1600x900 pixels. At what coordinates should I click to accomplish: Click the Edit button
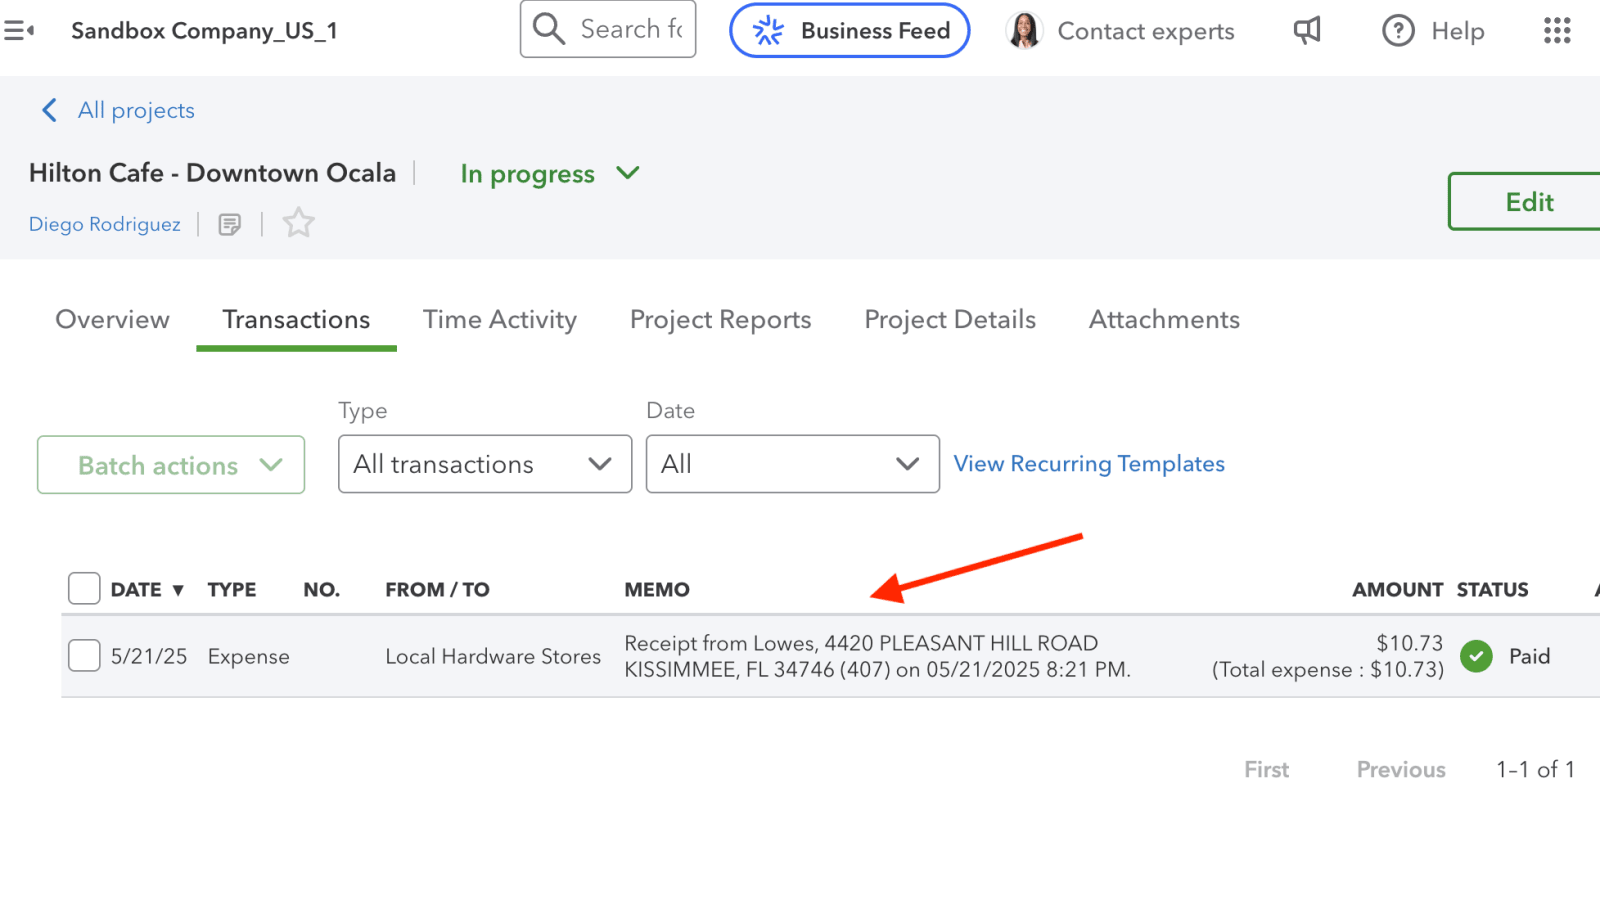1525,202
